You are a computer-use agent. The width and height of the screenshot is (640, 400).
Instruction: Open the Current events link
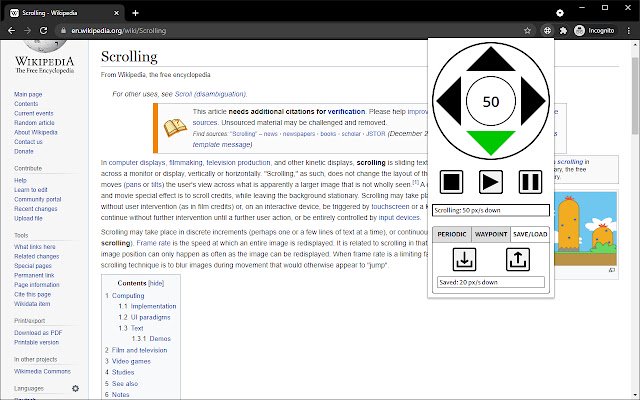tap(33, 113)
